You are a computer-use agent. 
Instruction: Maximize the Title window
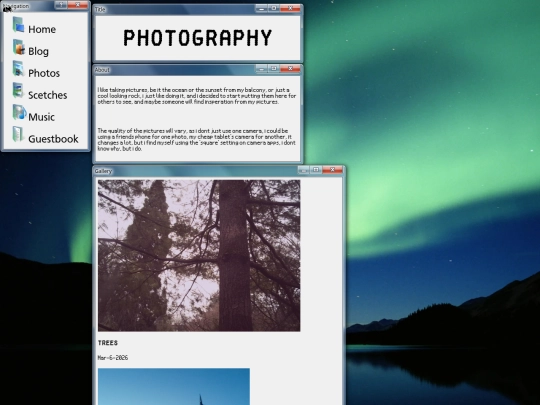[x=274, y=8]
